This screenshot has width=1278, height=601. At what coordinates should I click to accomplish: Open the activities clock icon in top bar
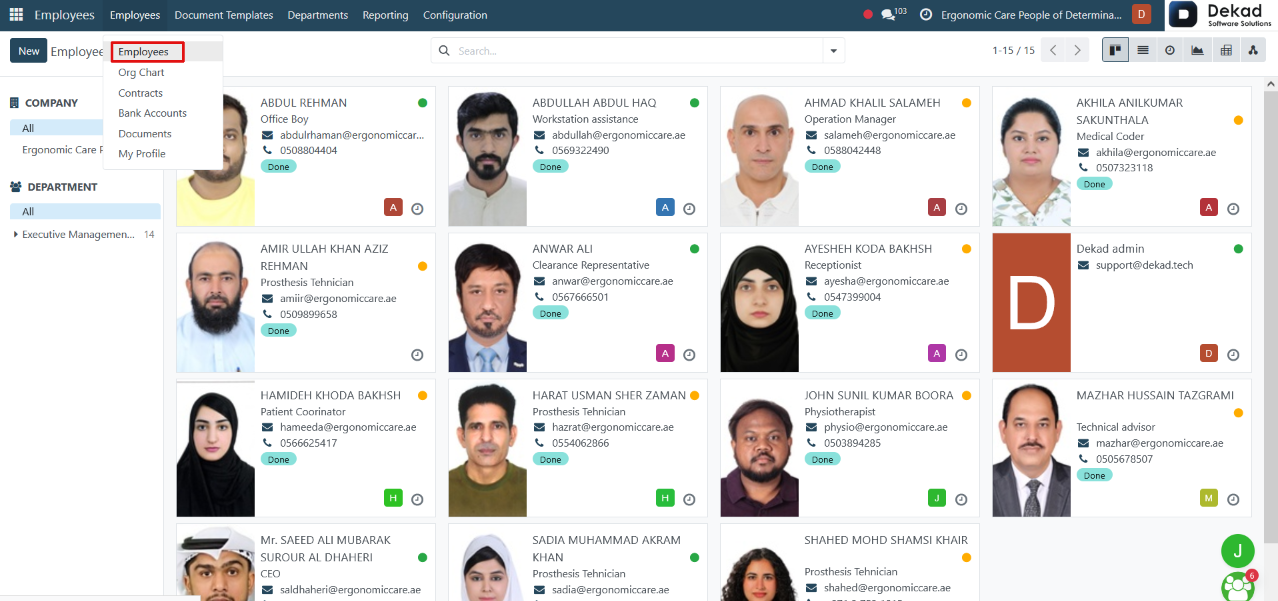[x=926, y=15]
